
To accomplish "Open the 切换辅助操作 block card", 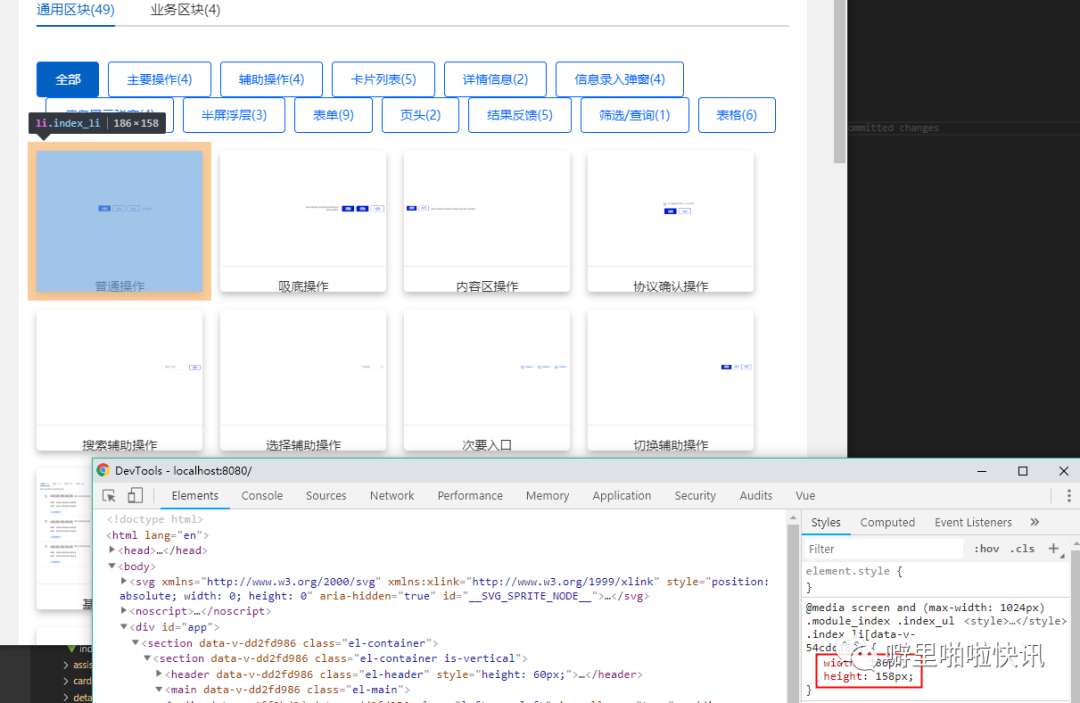I will (670, 380).
